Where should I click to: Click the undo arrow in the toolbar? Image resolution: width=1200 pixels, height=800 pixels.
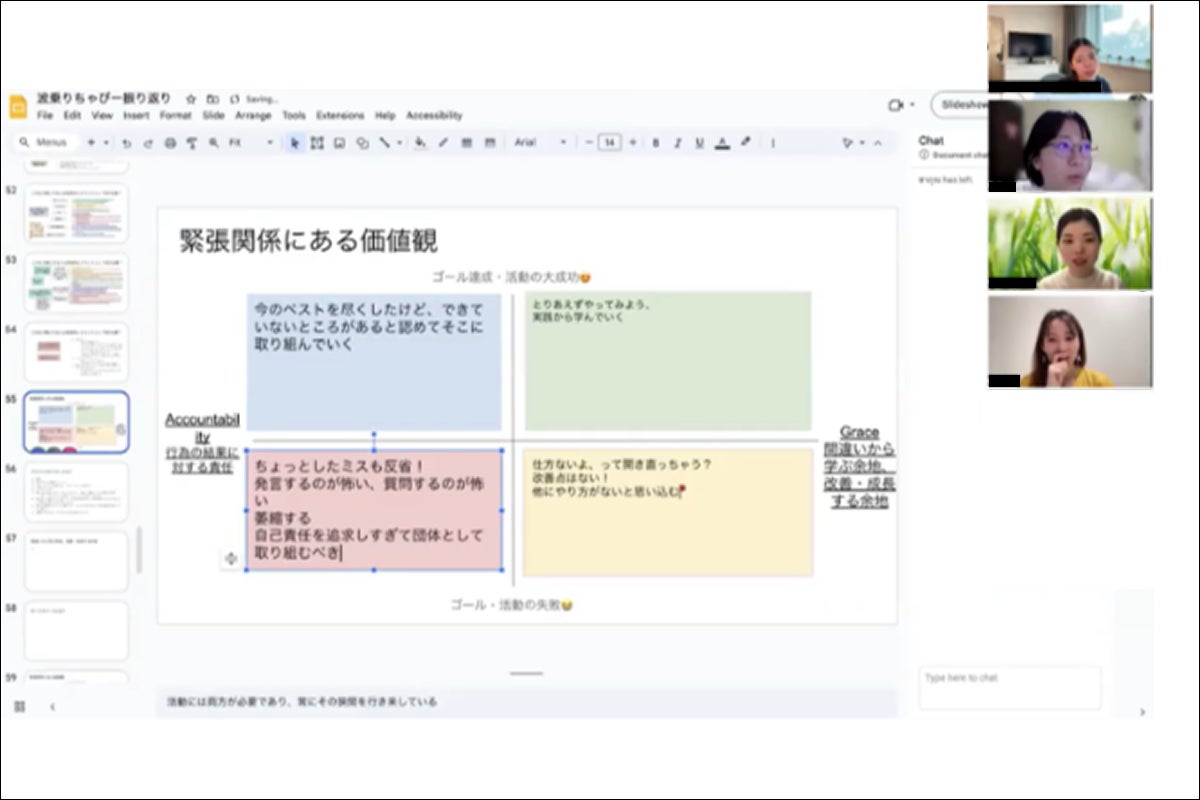pos(127,143)
